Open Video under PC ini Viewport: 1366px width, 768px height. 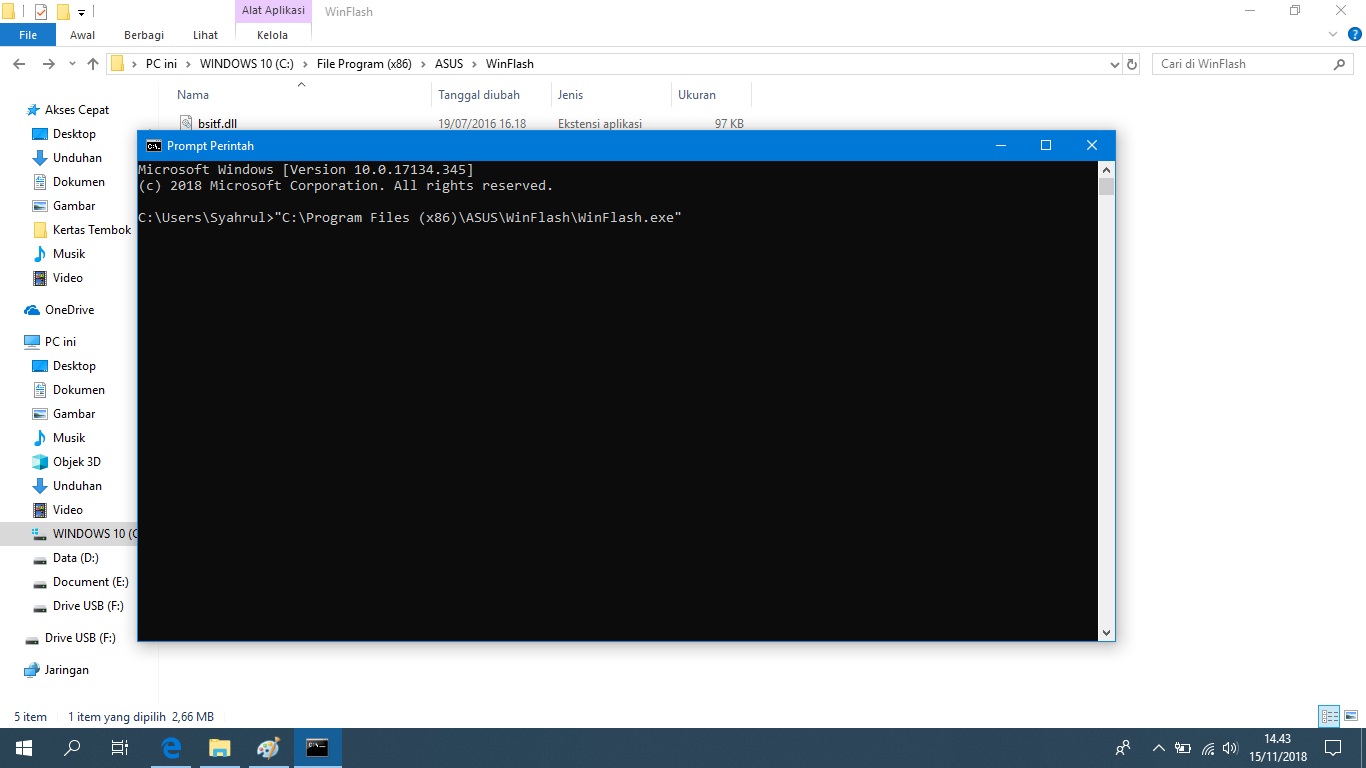(x=68, y=510)
